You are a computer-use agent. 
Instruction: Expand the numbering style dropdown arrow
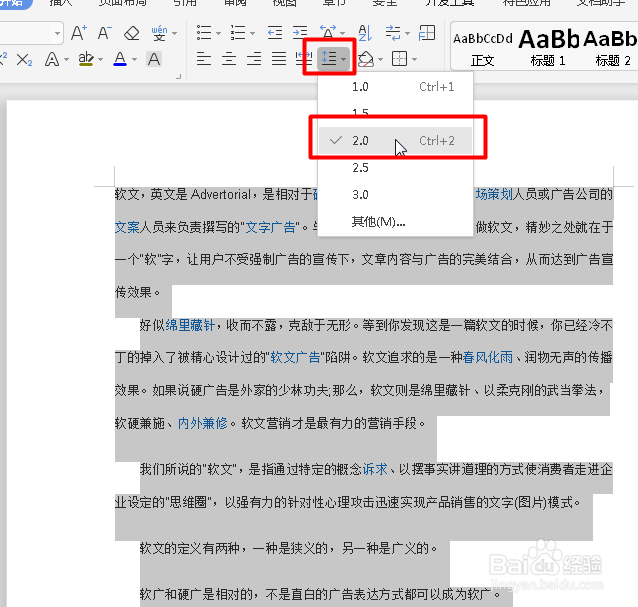pyautogui.click(x=252, y=33)
